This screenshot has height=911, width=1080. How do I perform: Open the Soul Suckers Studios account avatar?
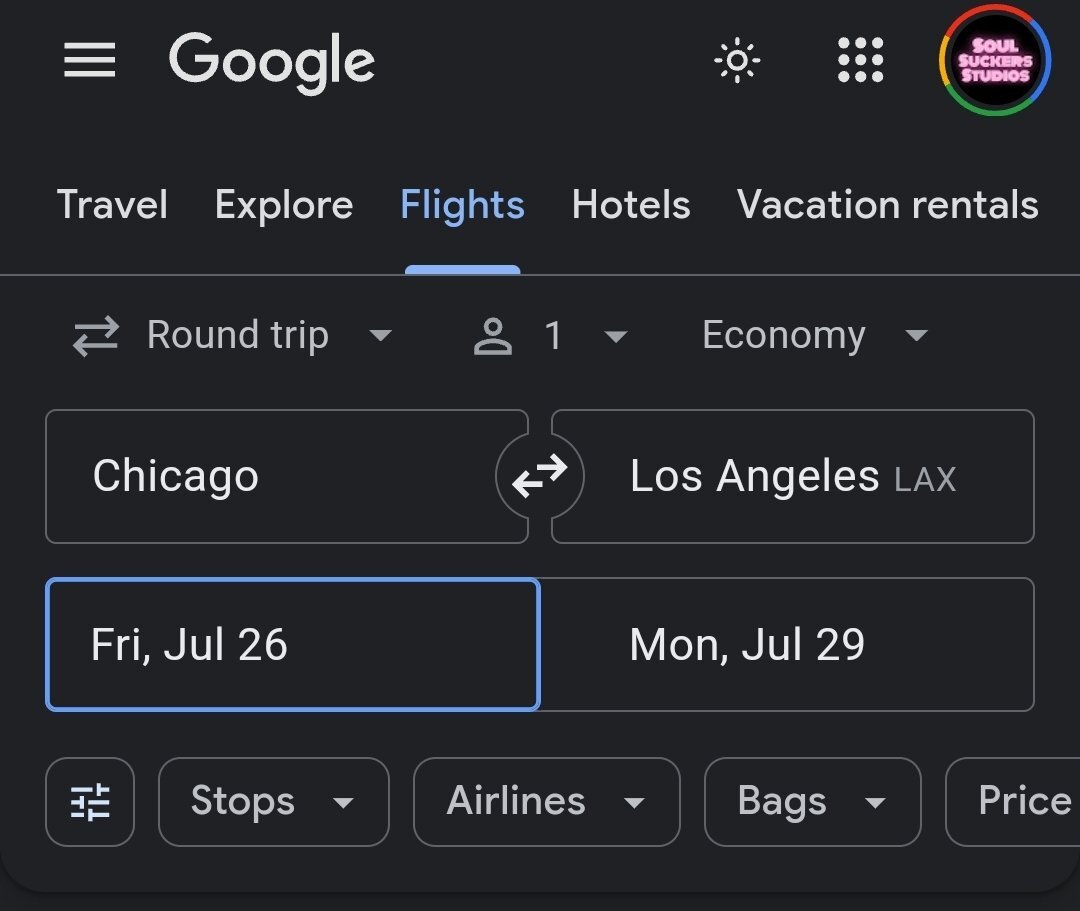pyautogui.click(x=995, y=61)
